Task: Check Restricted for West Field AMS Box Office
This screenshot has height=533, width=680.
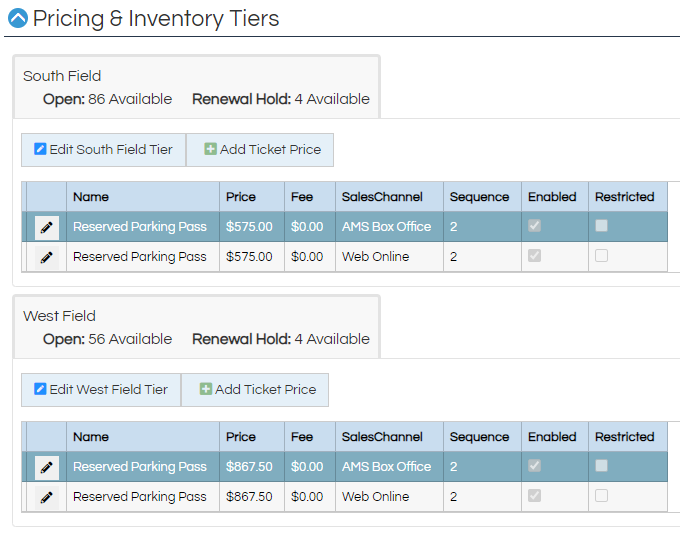Action: 601,466
